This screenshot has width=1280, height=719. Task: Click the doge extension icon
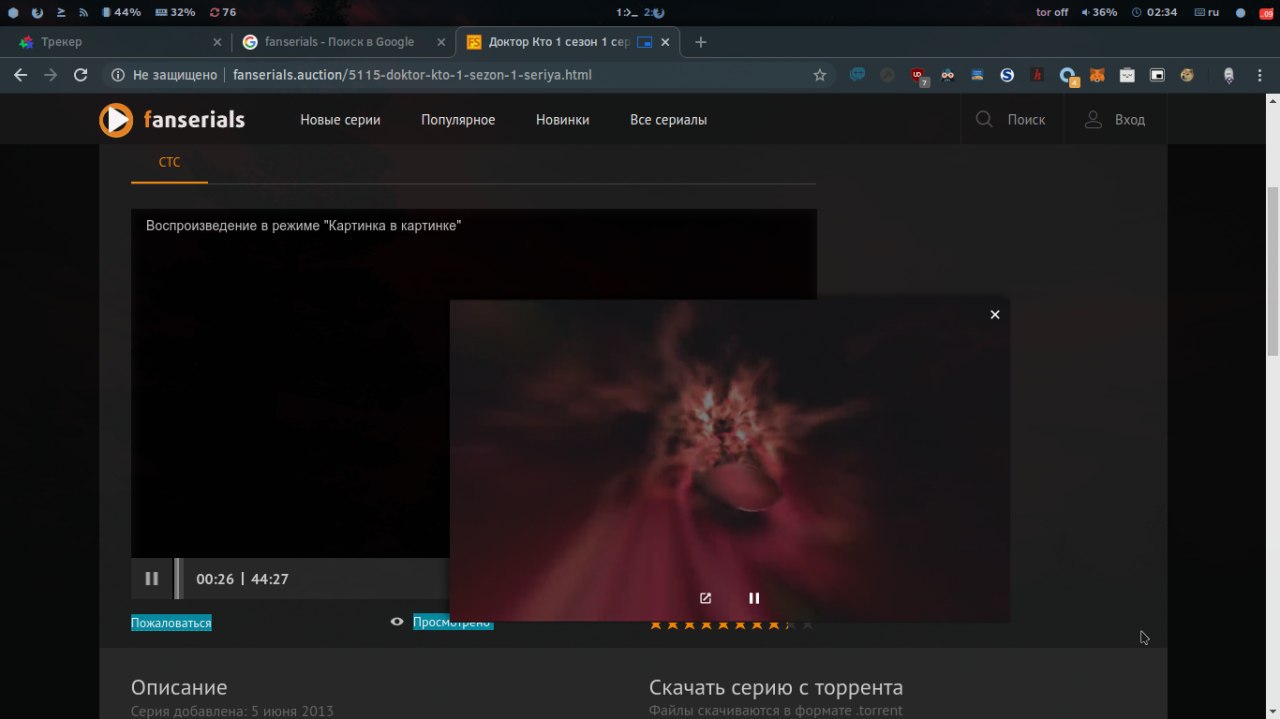(x=1187, y=75)
